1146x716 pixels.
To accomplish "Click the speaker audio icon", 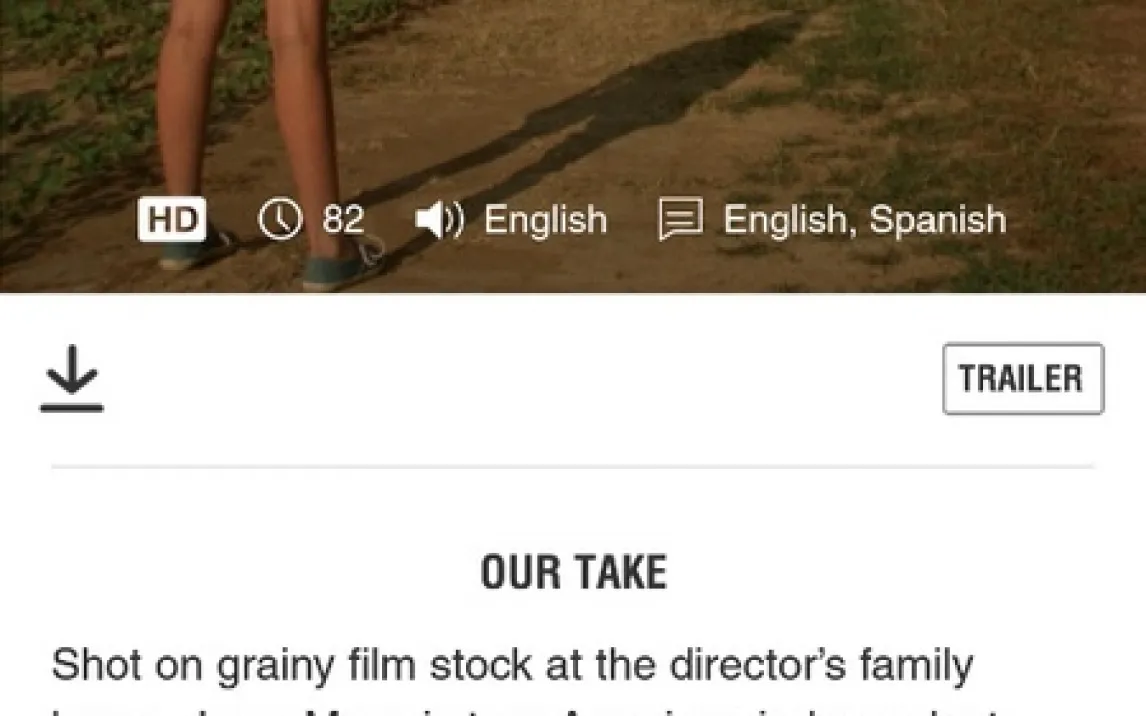I will pos(439,219).
